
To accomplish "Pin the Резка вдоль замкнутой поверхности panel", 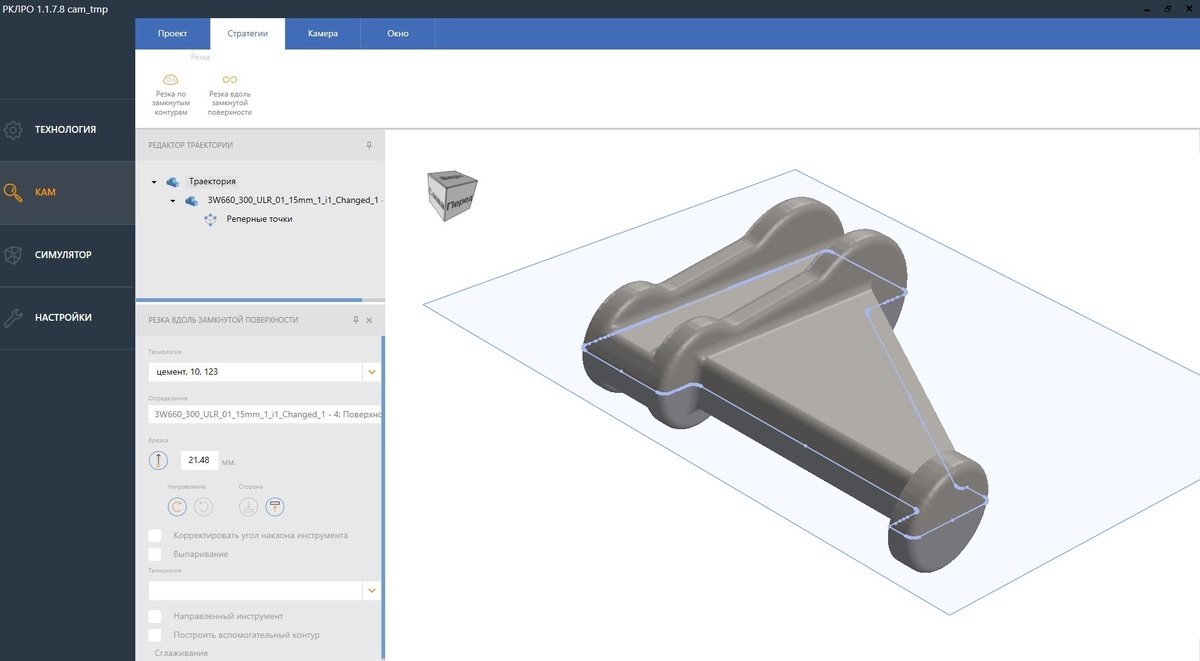I will coord(355,320).
